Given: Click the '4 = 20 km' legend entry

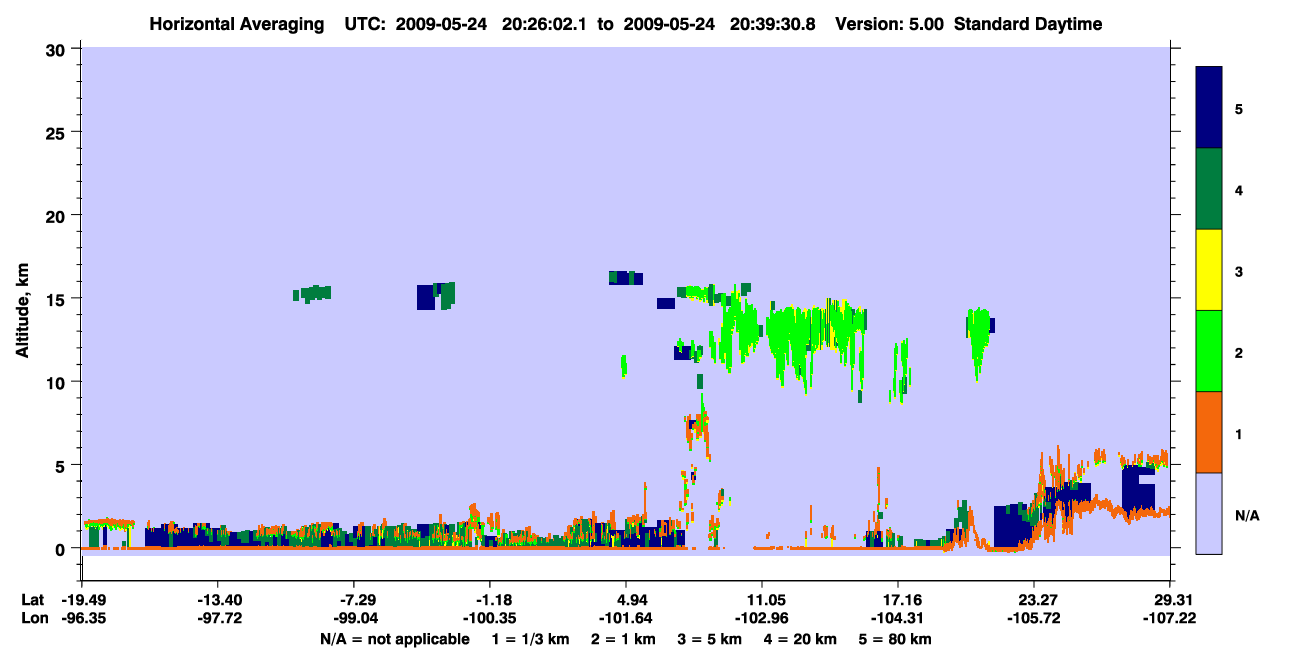Looking at the screenshot, I should 801,639.
